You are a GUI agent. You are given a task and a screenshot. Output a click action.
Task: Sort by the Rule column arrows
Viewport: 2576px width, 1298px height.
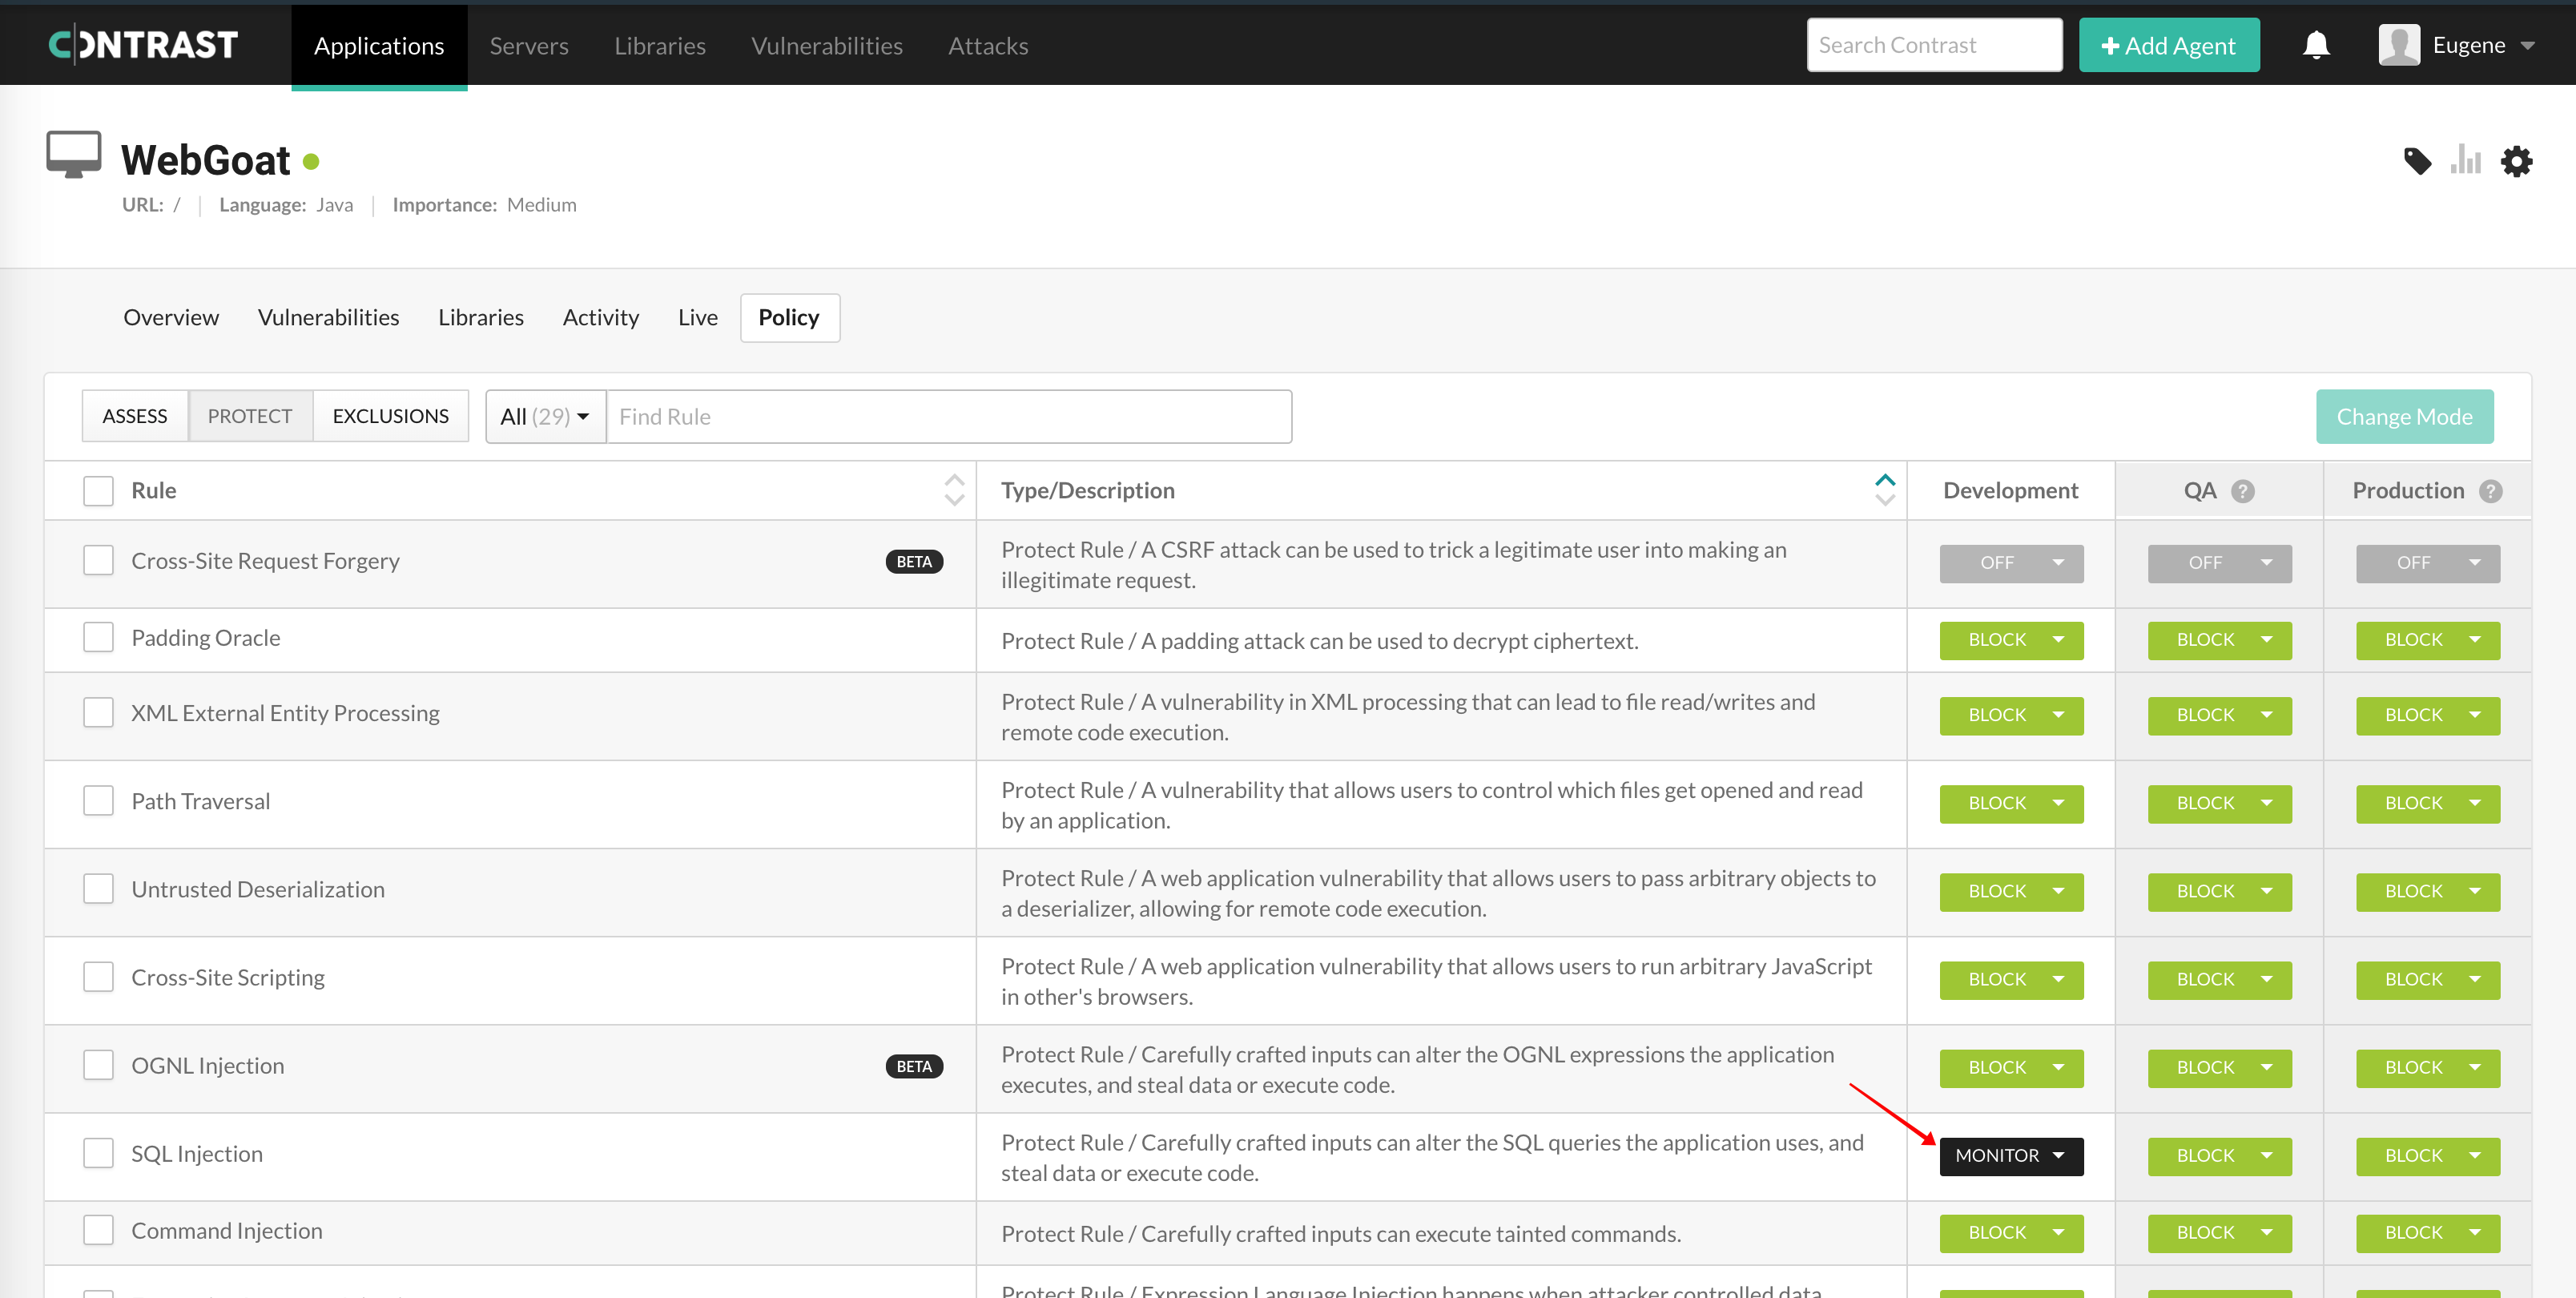click(954, 490)
